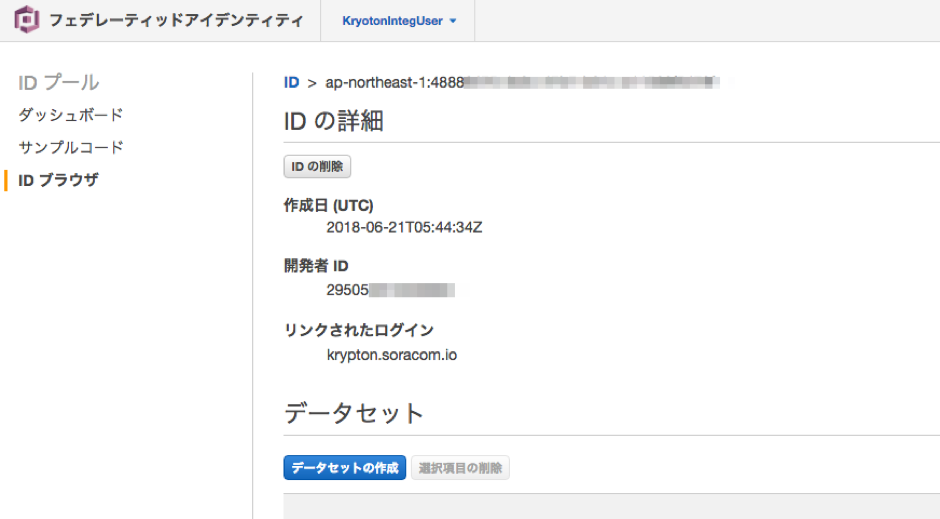Click the リンクされたログイン label
Image resolution: width=940 pixels, height=519 pixels.
pos(359,330)
